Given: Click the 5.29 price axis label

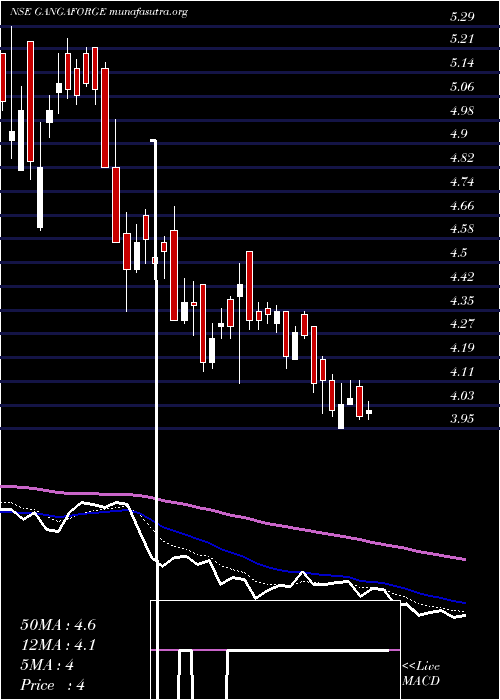Looking at the screenshot, I should tap(462, 17).
